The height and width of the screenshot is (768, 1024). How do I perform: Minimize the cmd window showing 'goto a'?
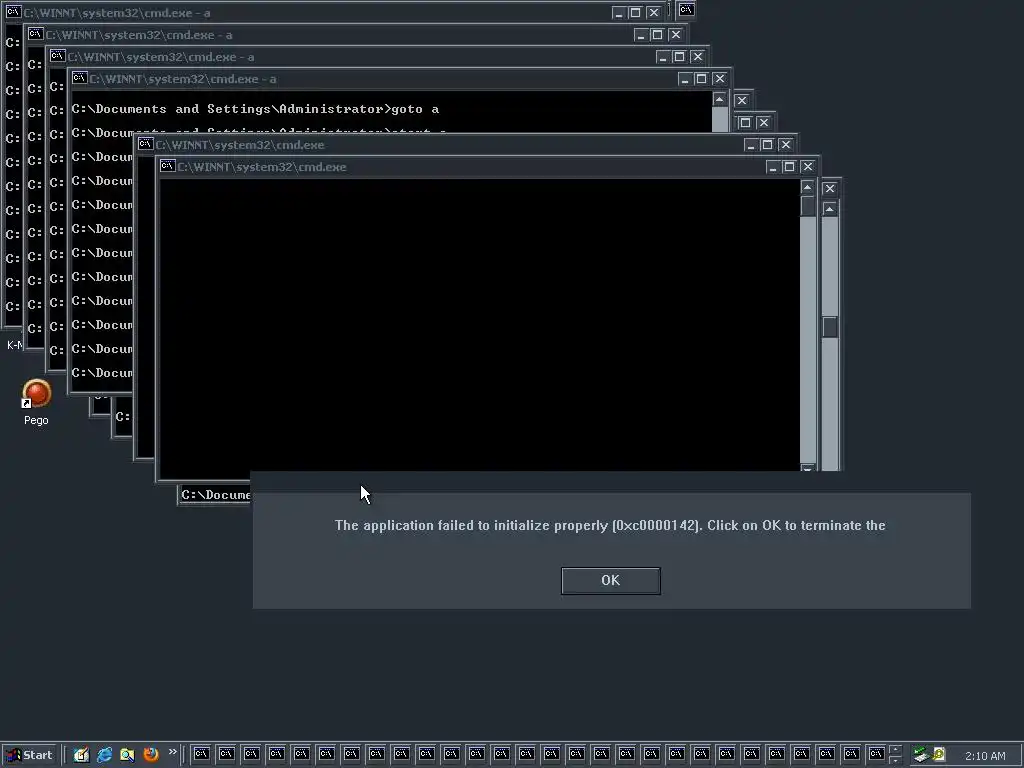[x=684, y=79]
